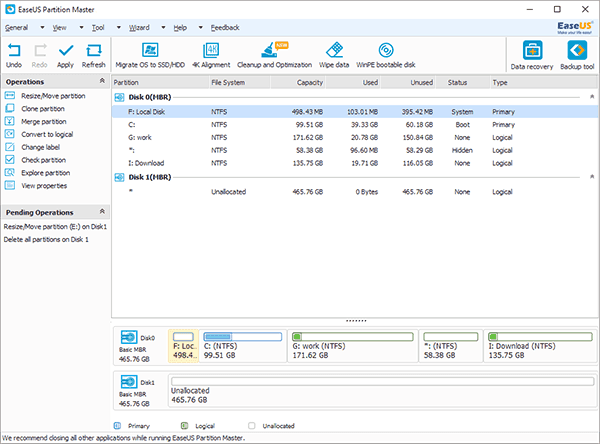Collapse Disk 0(MBR) partition group
Viewport: 600px width, 444px height.
tap(592, 97)
